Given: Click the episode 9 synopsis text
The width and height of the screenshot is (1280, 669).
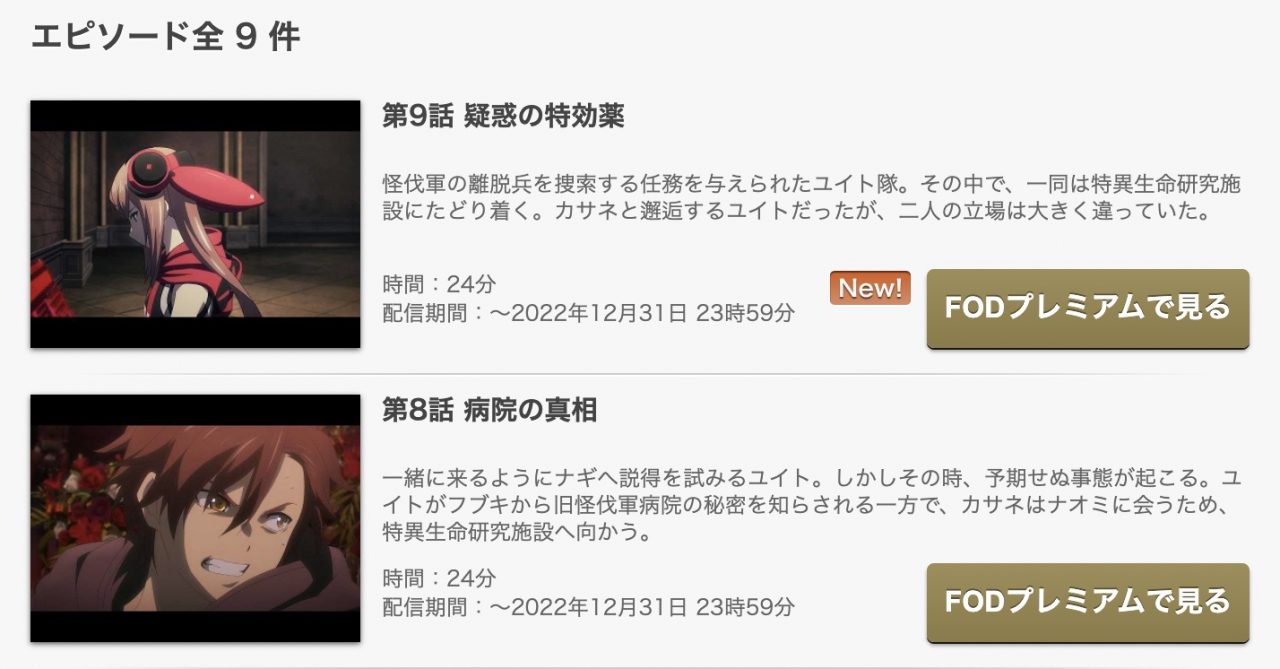Looking at the screenshot, I should (x=811, y=199).
